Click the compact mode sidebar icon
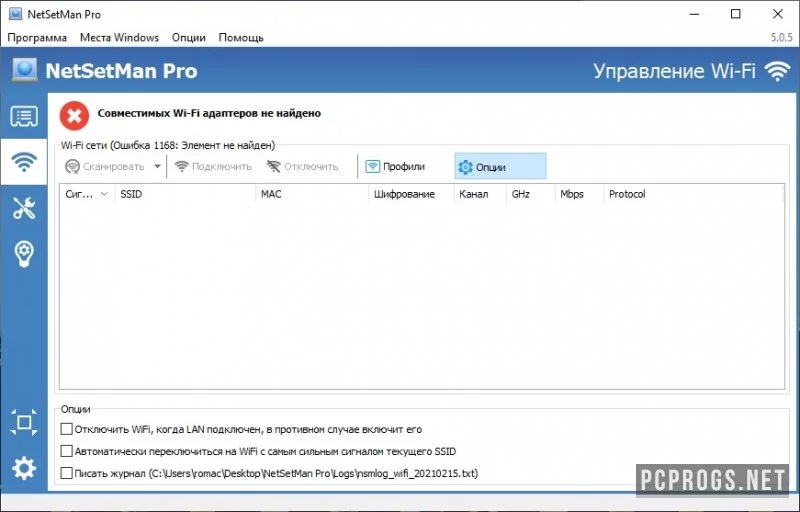This screenshot has width=800, height=512. [24, 422]
